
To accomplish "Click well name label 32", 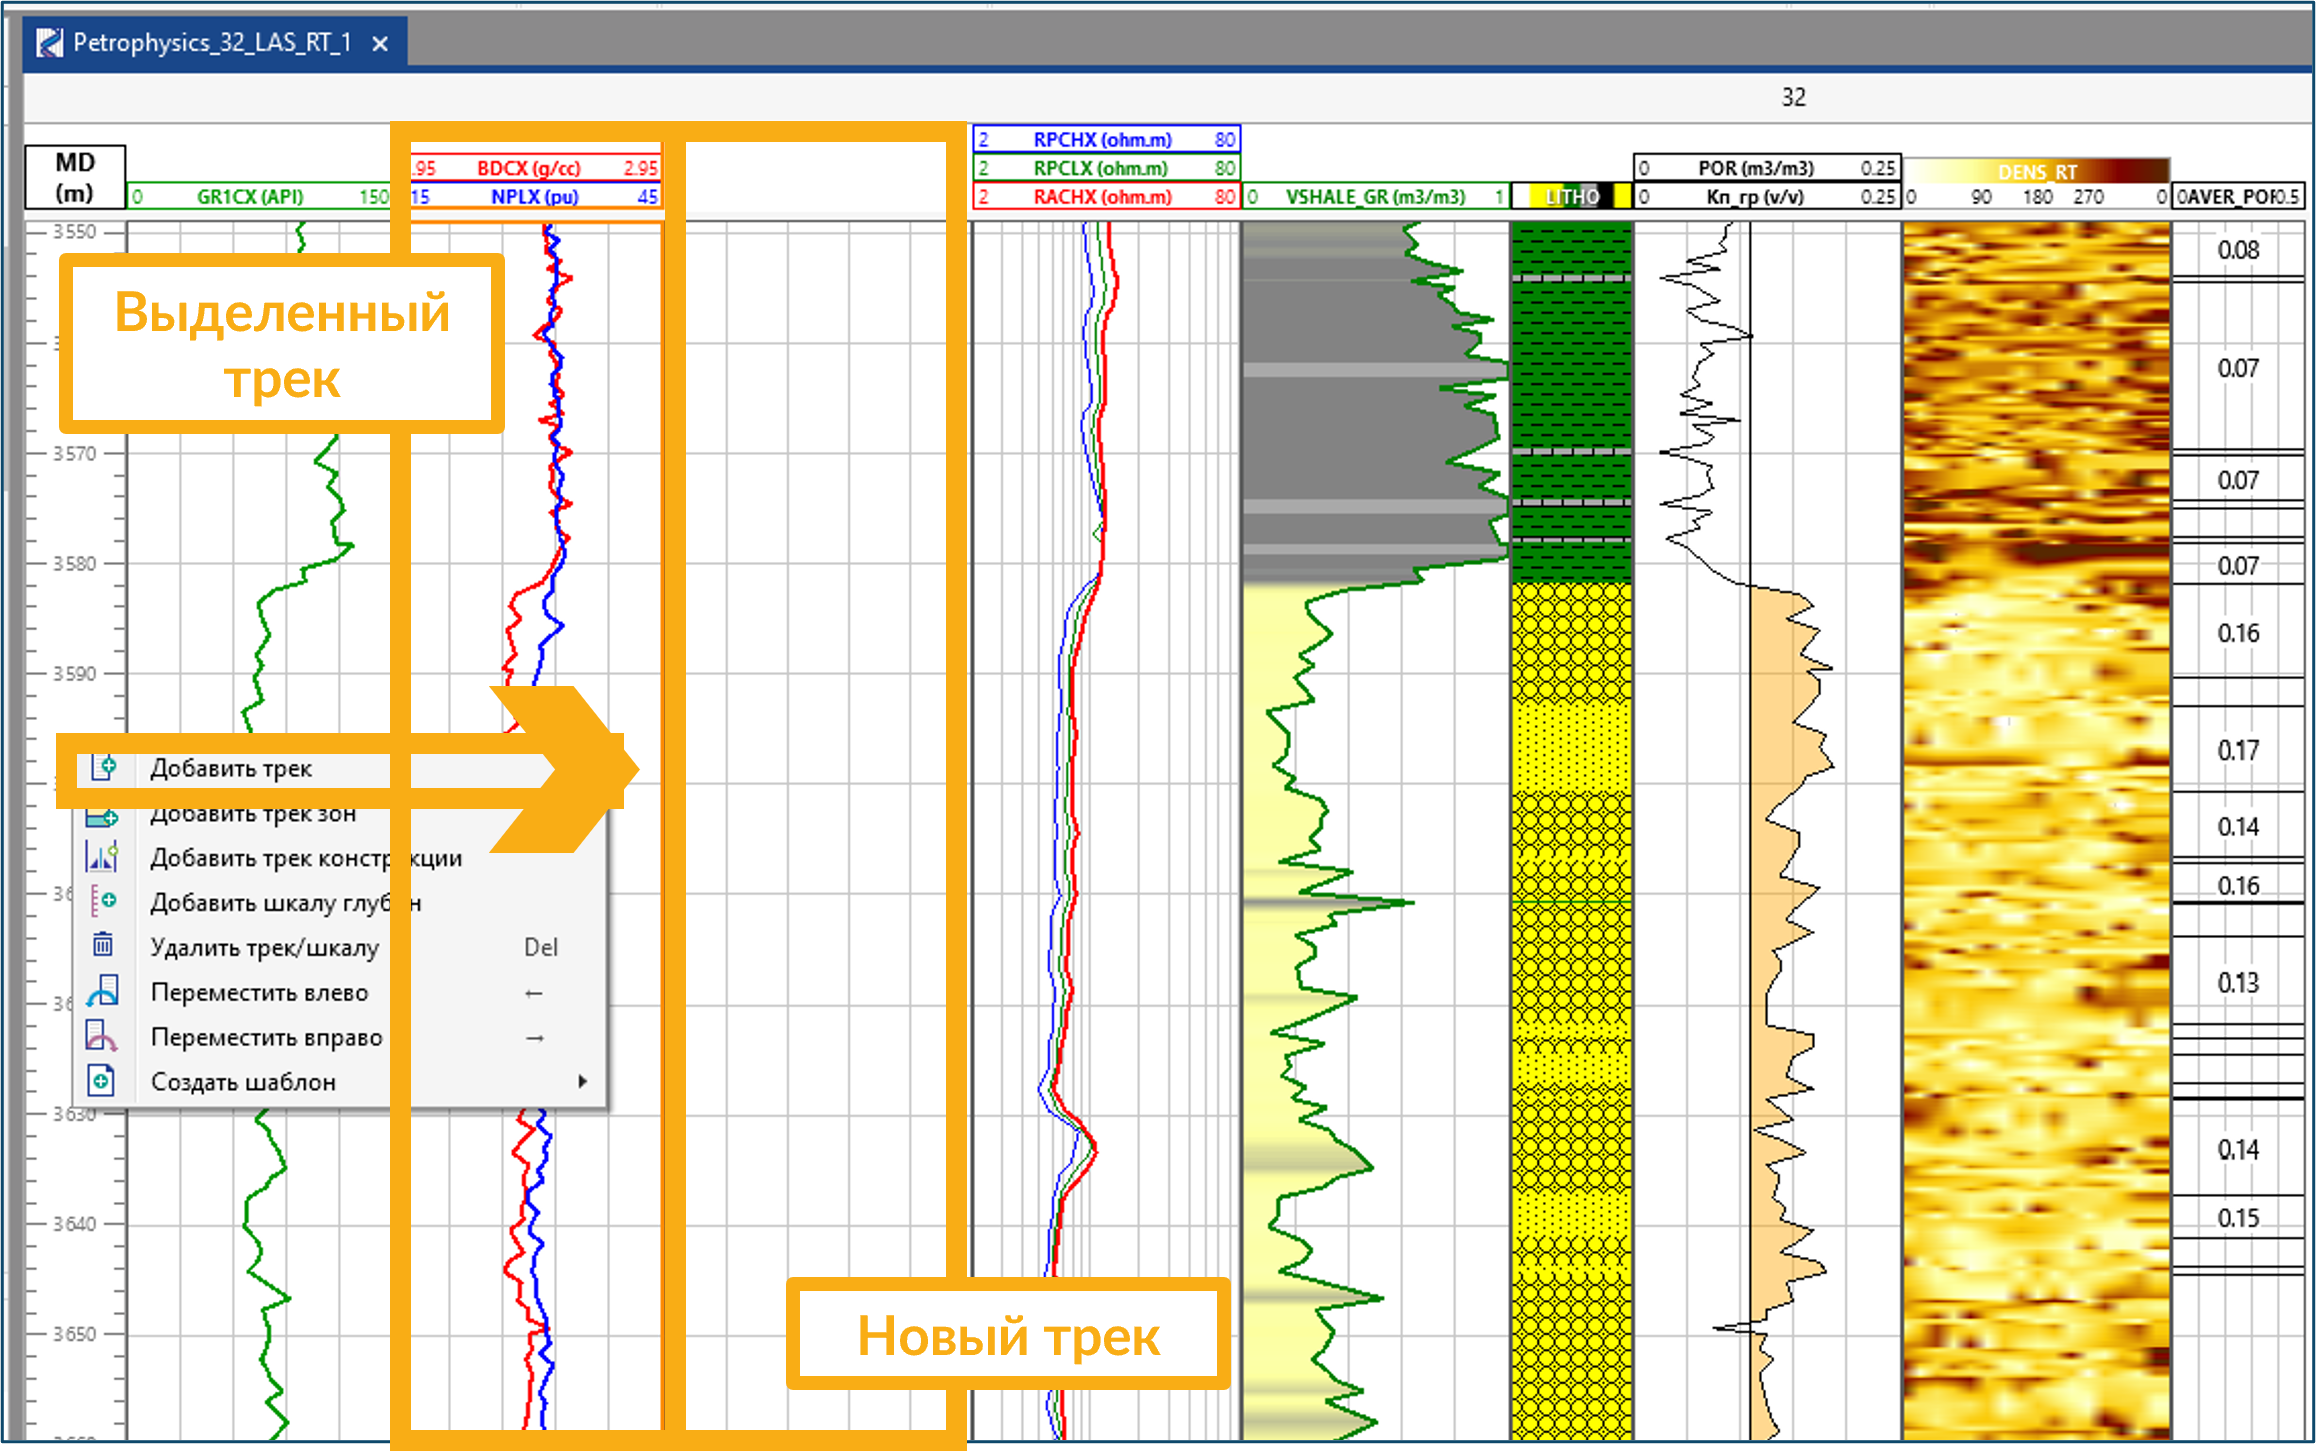I will coord(1793,97).
